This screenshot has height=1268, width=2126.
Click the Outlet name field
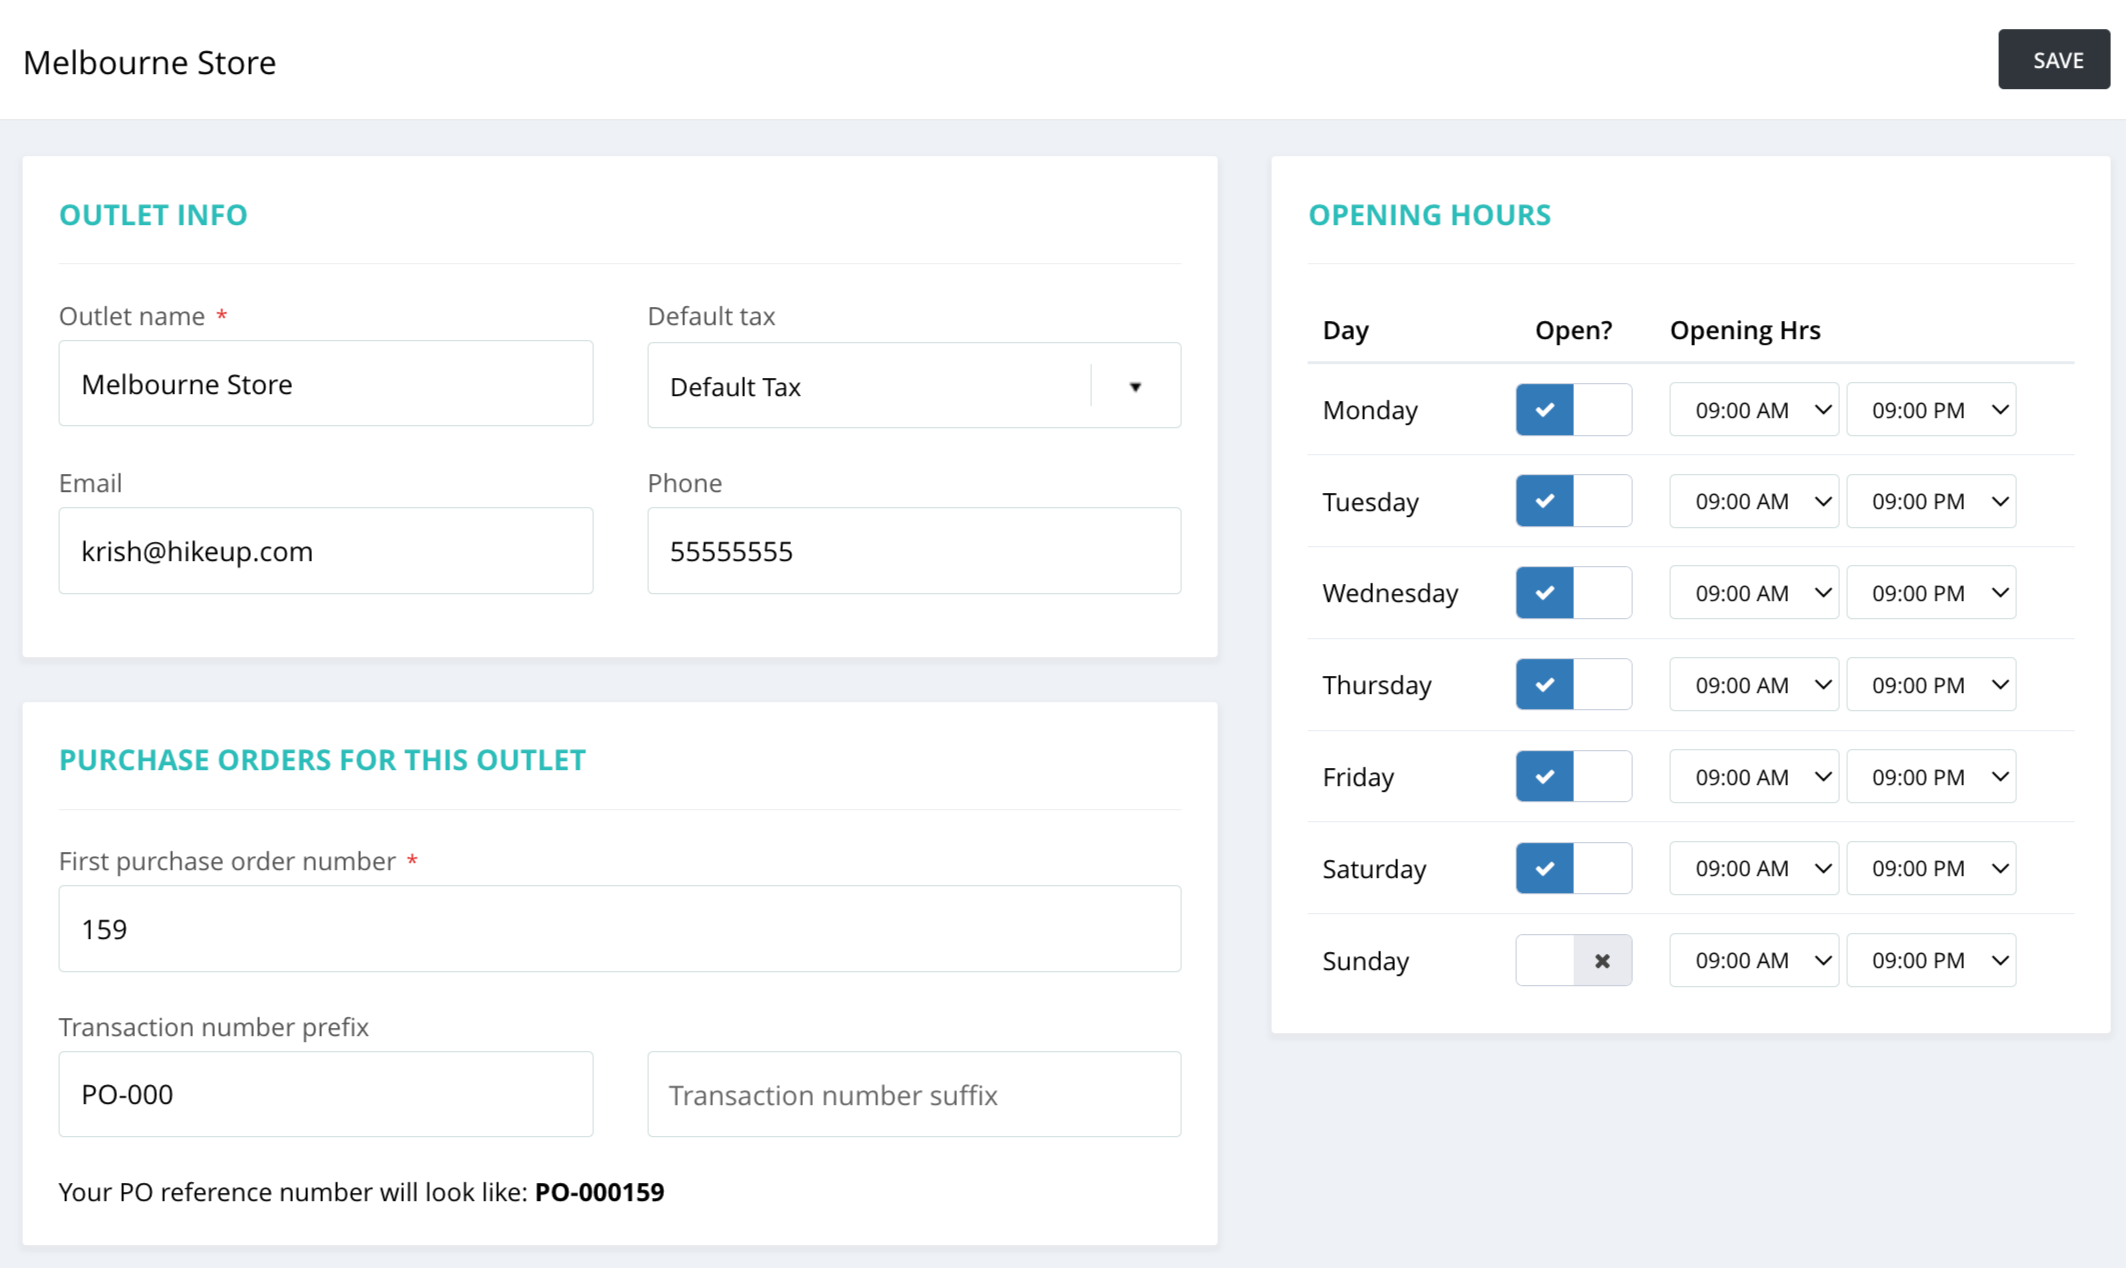point(325,384)
